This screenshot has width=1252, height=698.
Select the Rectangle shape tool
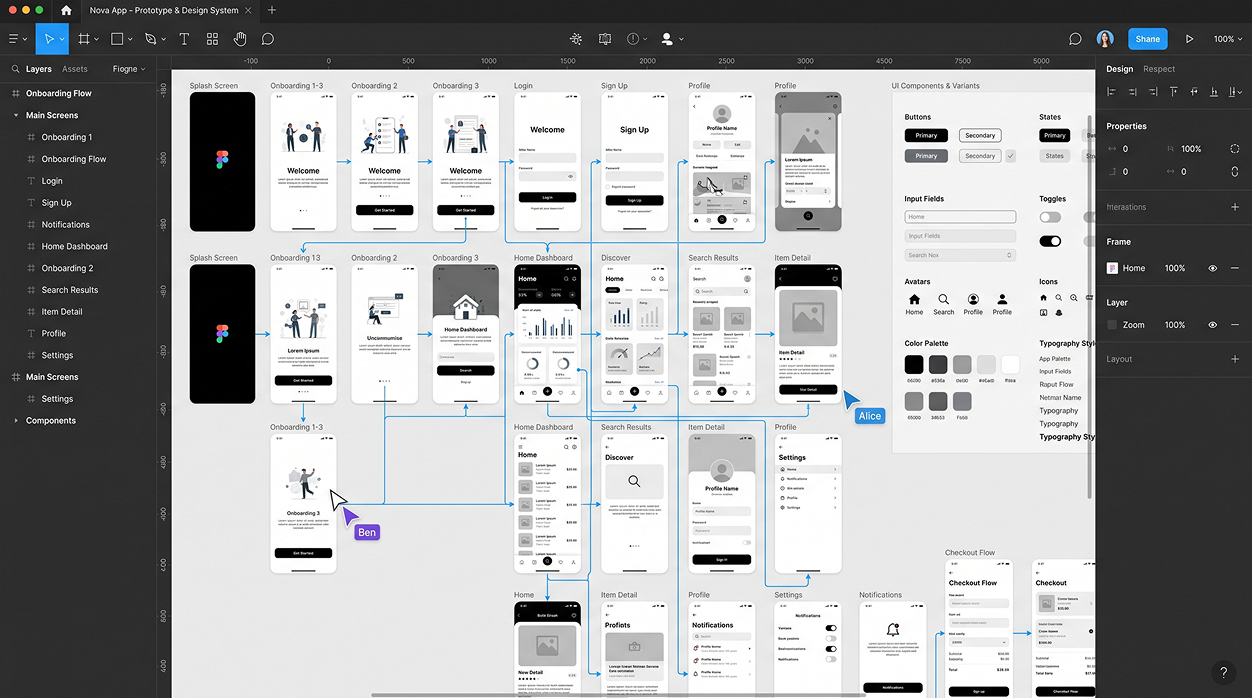point(117,39)
